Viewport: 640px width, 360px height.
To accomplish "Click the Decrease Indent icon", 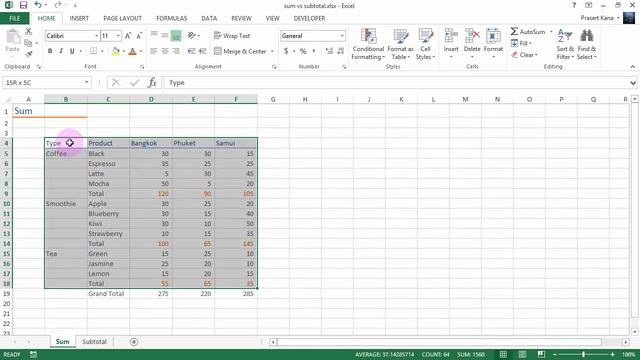I will click(x=191, y=51).
